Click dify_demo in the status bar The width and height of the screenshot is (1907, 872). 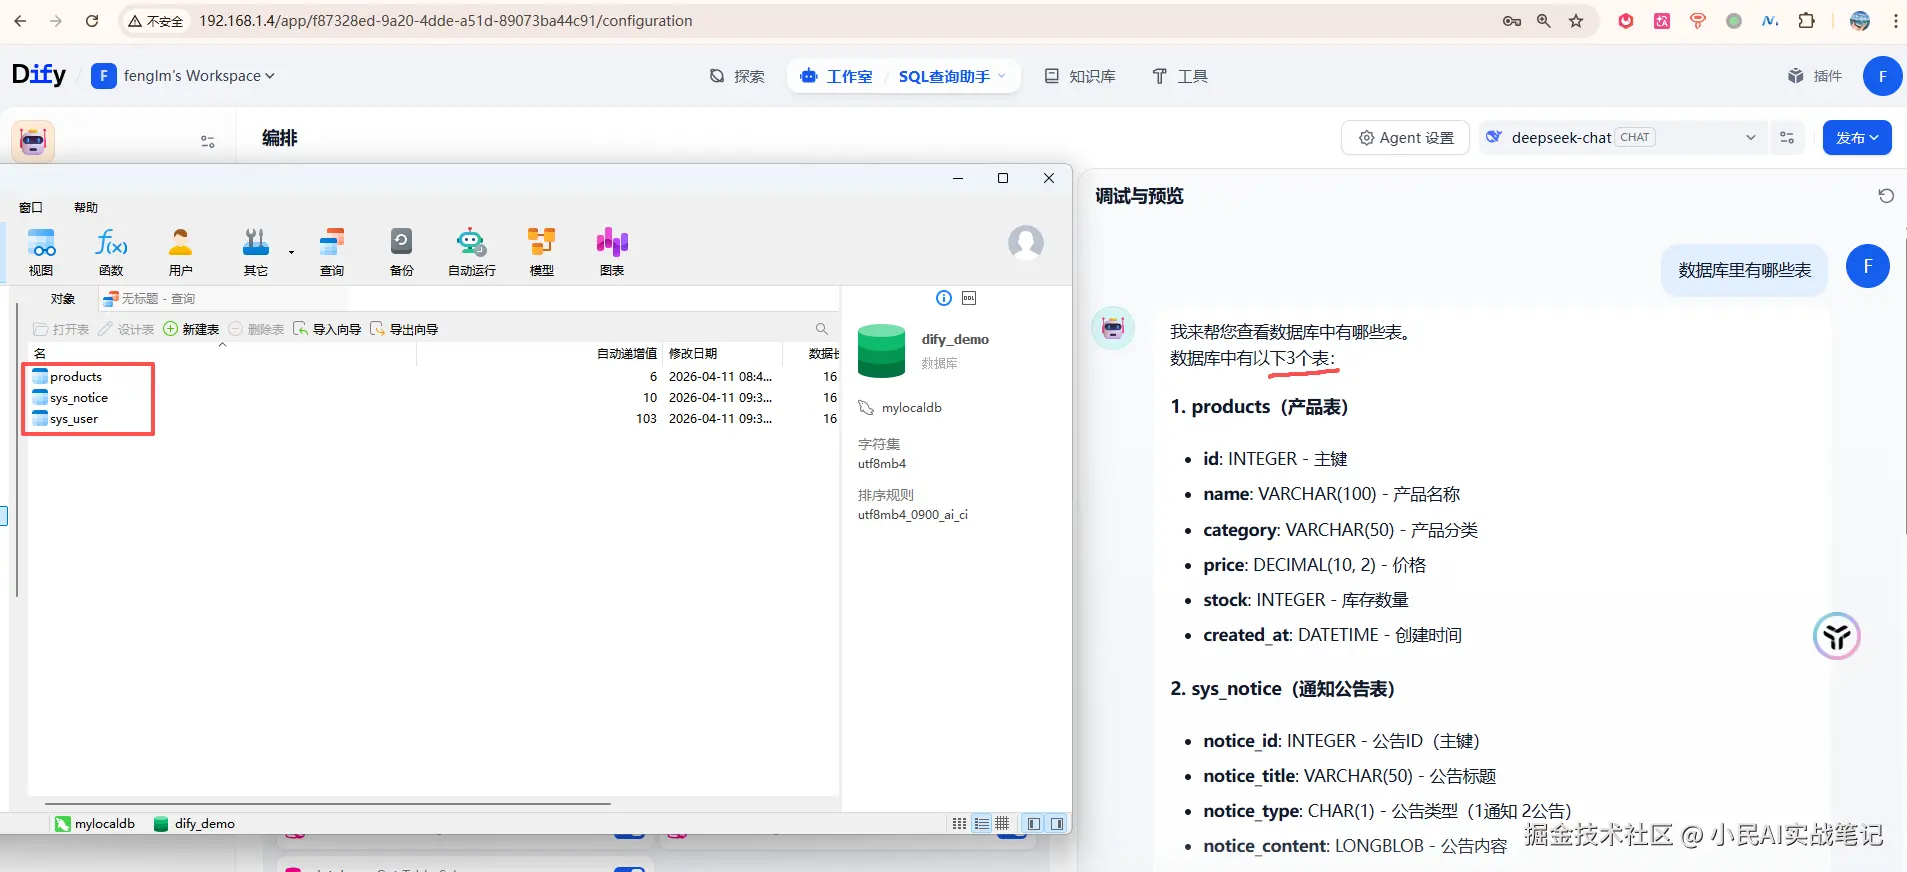click(x=194, y=824)
